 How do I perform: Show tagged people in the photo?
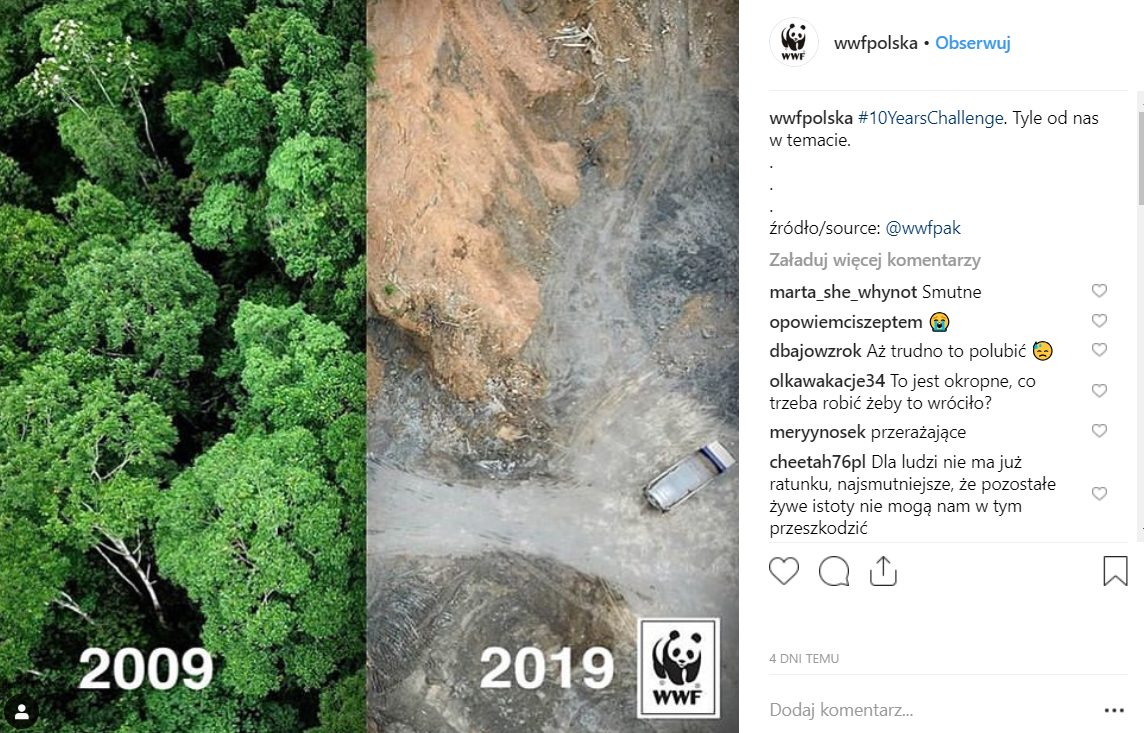[22, 711]
